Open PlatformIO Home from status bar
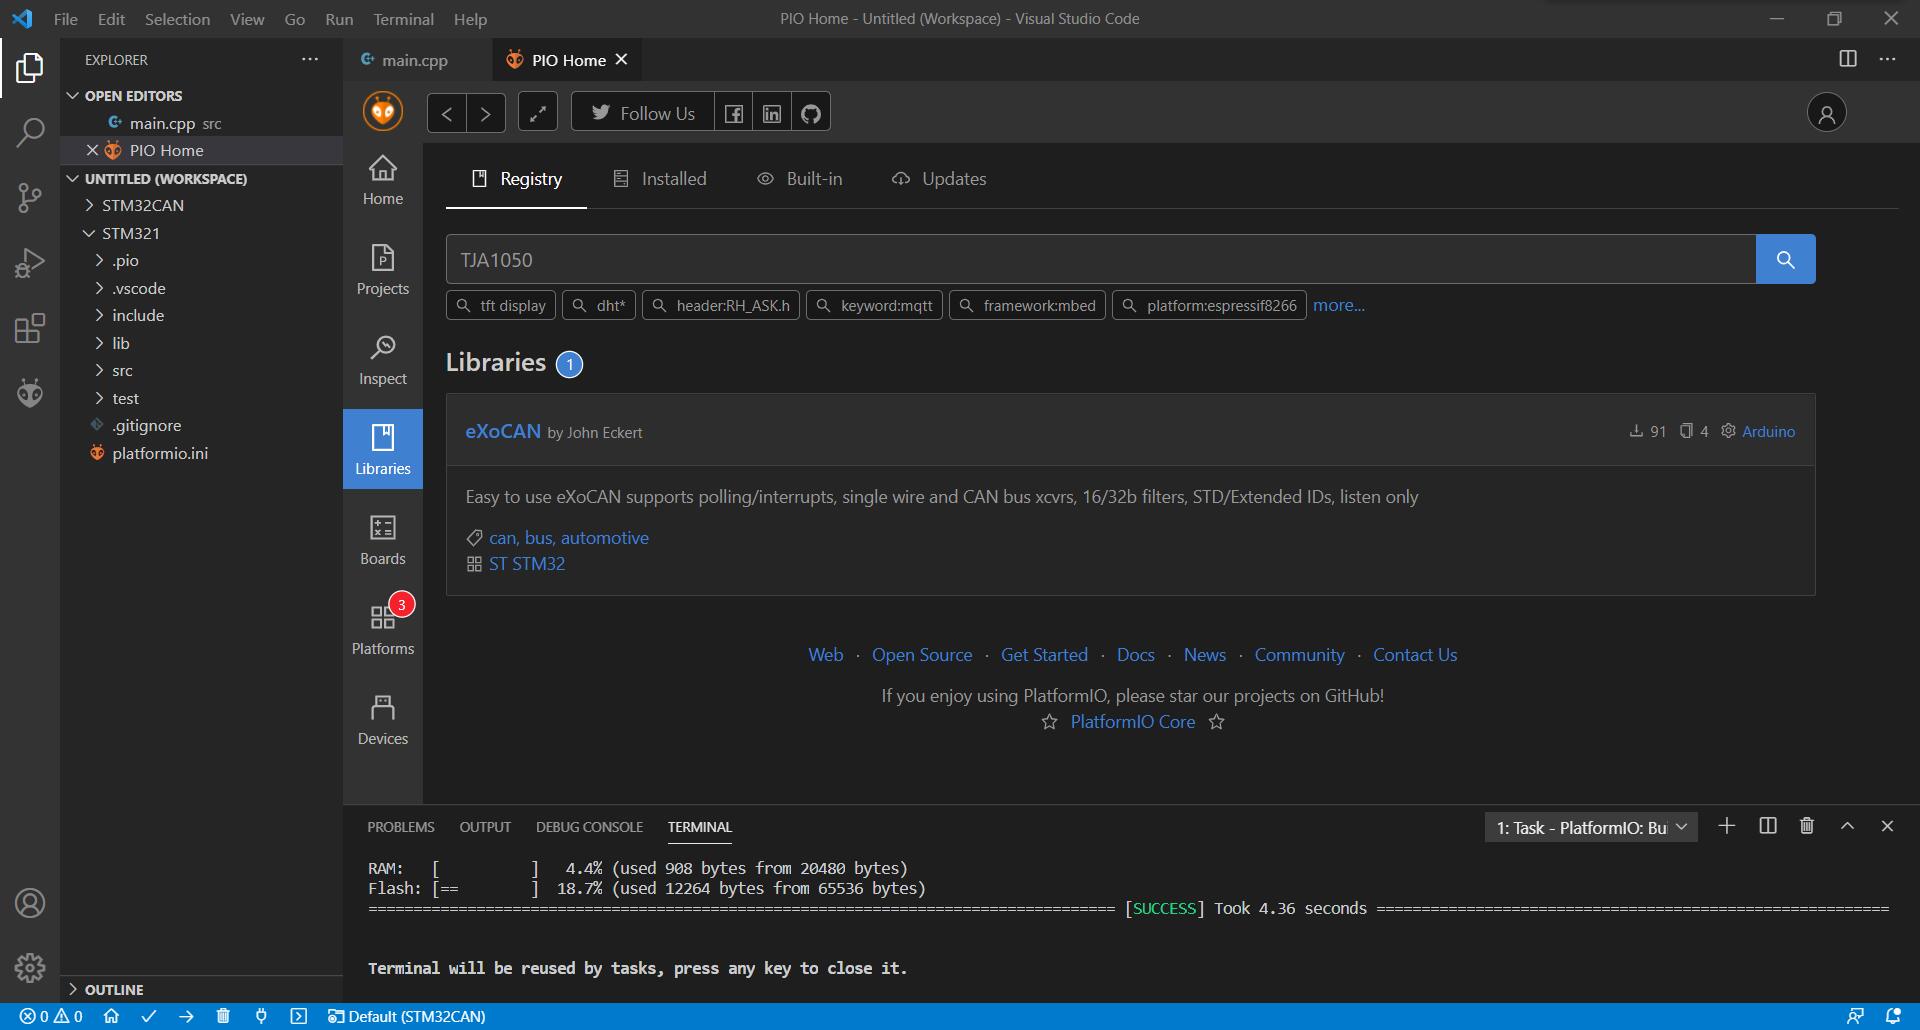1920x1030 pixels. 111,1016
